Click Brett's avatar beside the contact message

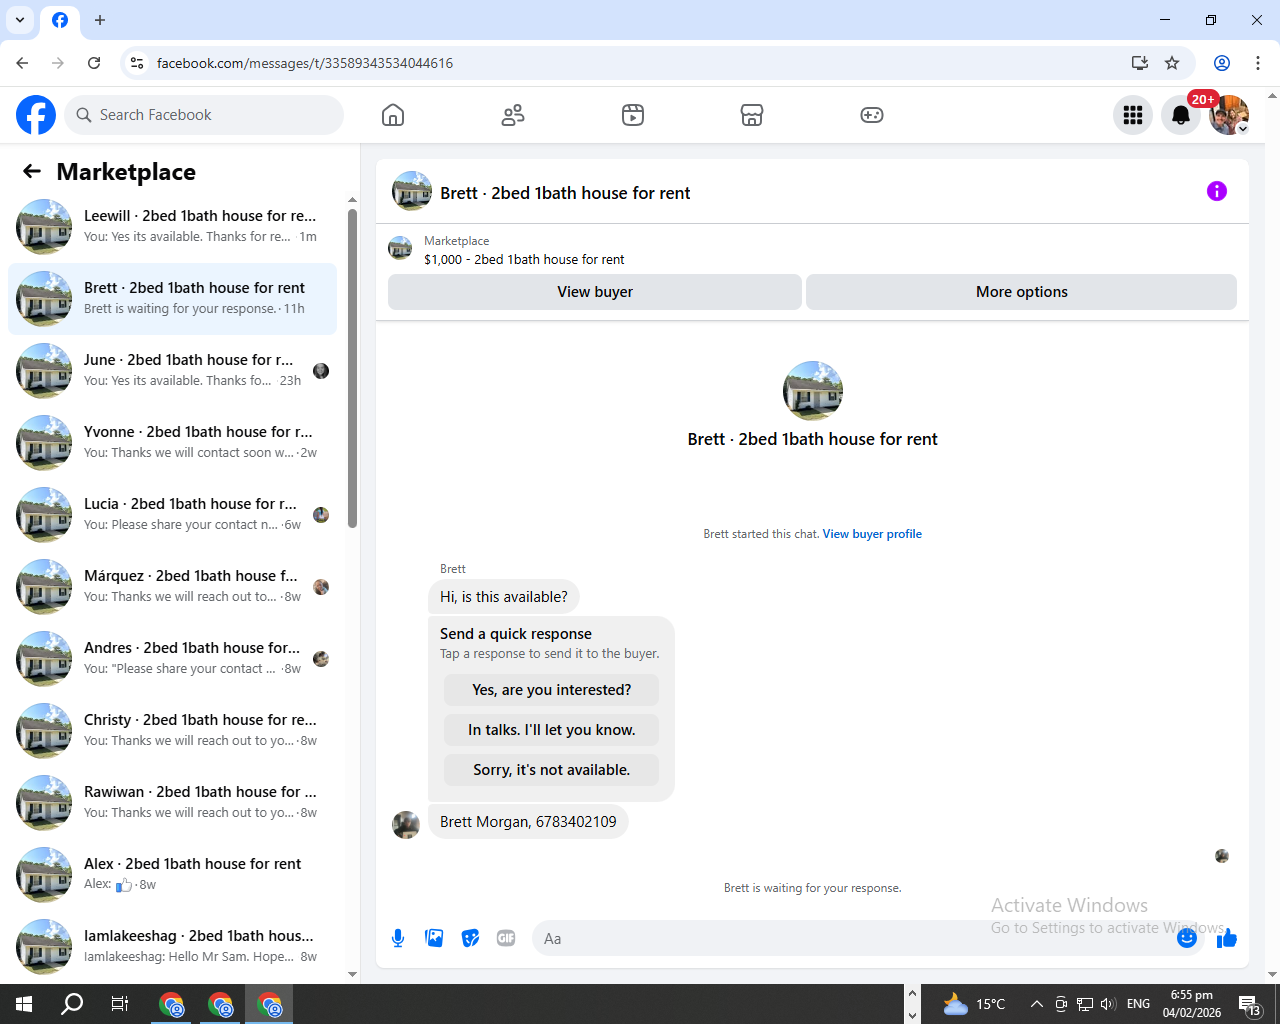[x=406, y=825]
